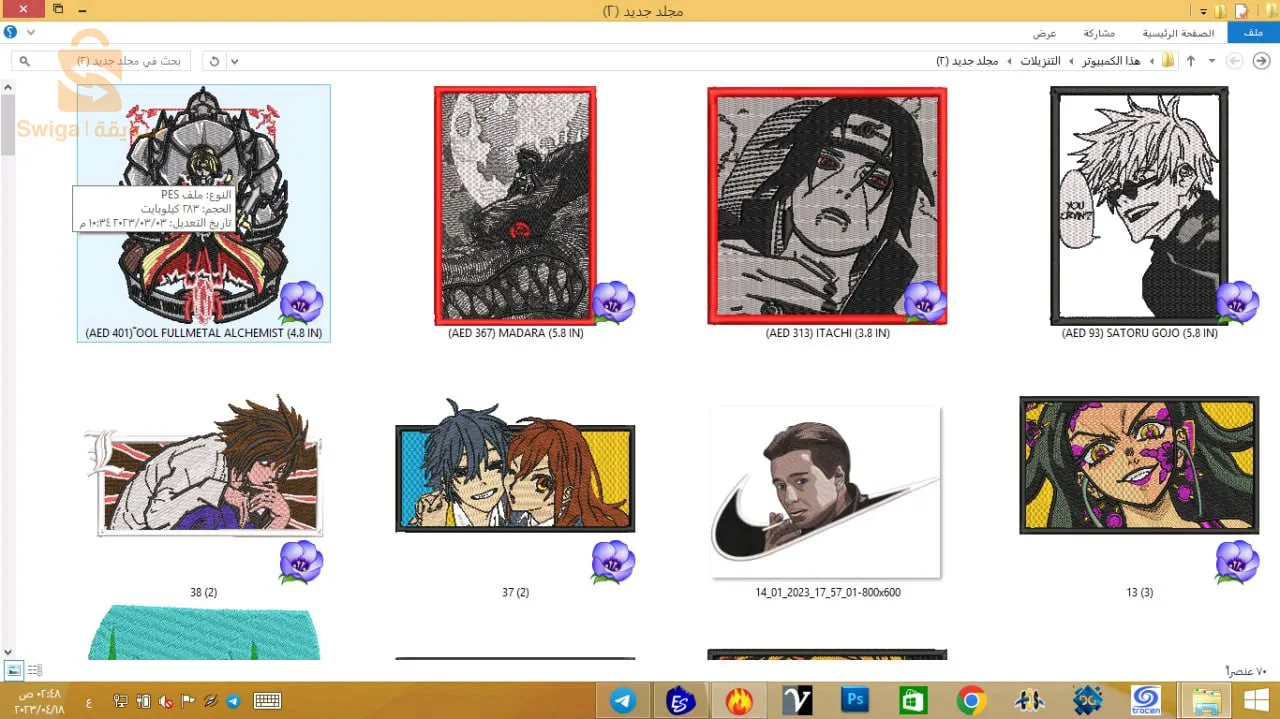
Task: Click status bar item count ٧٠ عنصرًا
Action: pos(1246,671)
